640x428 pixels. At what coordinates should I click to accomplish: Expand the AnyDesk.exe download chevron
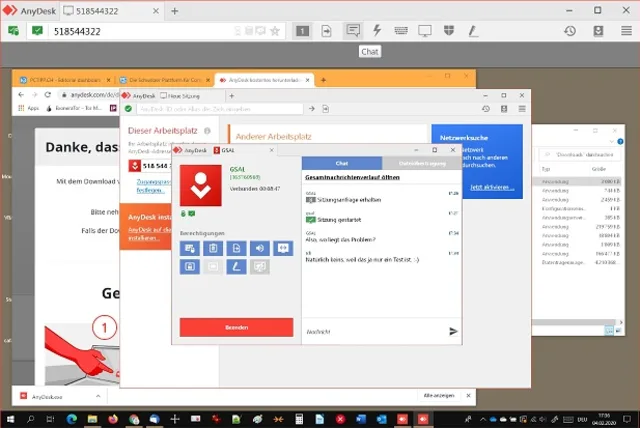click(98, 396)
